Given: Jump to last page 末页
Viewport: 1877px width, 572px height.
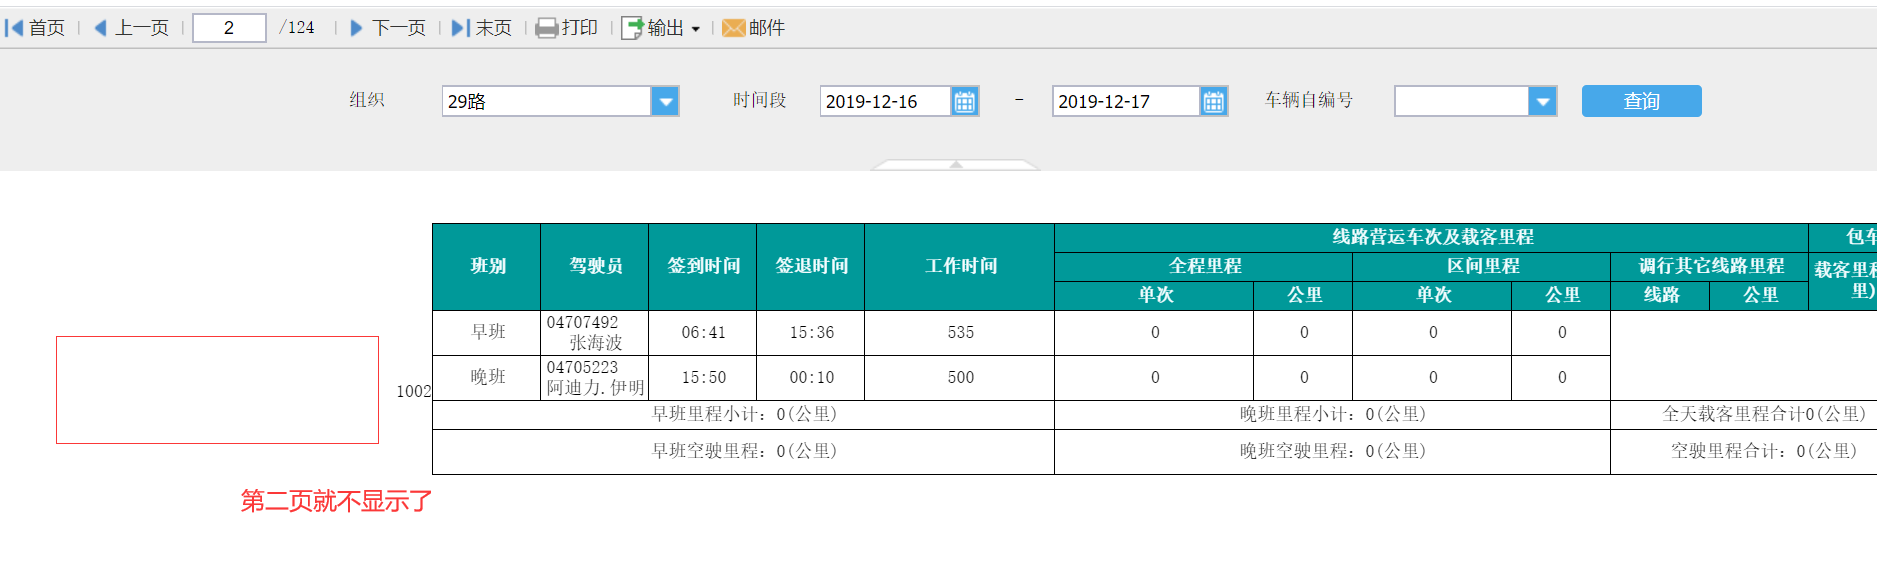Looking at the screenshot, I should point(482,28).
